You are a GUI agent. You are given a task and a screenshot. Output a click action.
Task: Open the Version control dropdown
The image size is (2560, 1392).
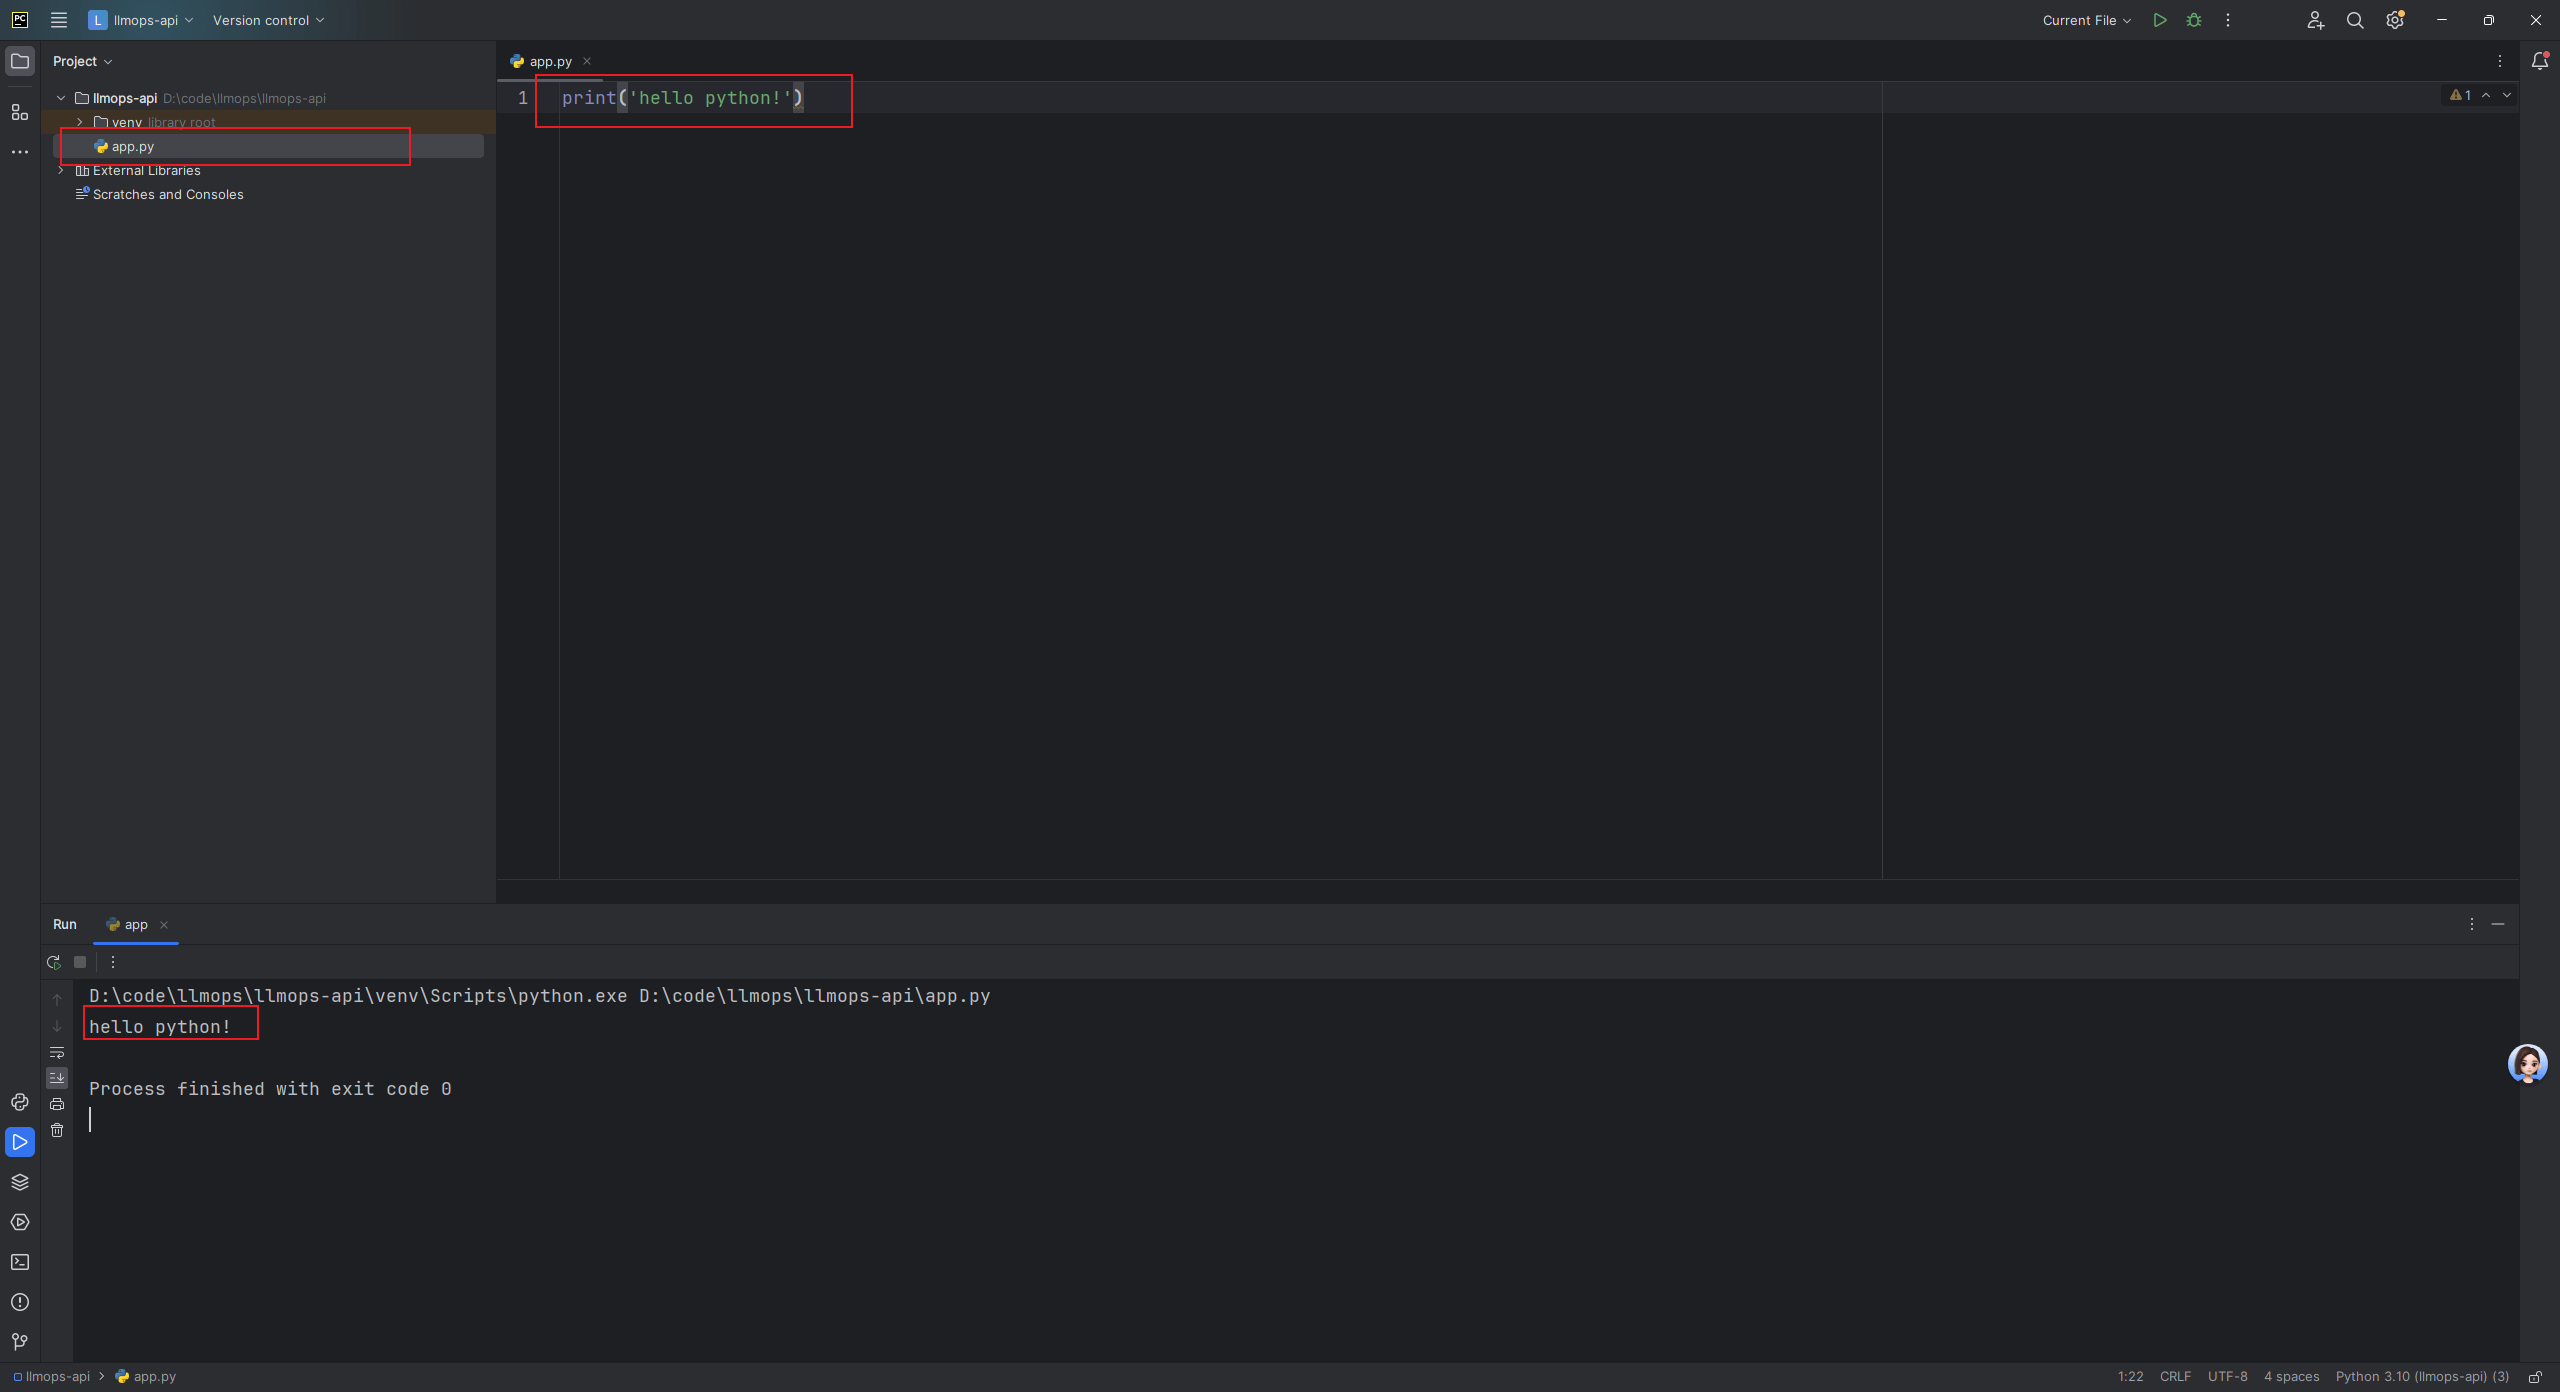tap(268, 20)
